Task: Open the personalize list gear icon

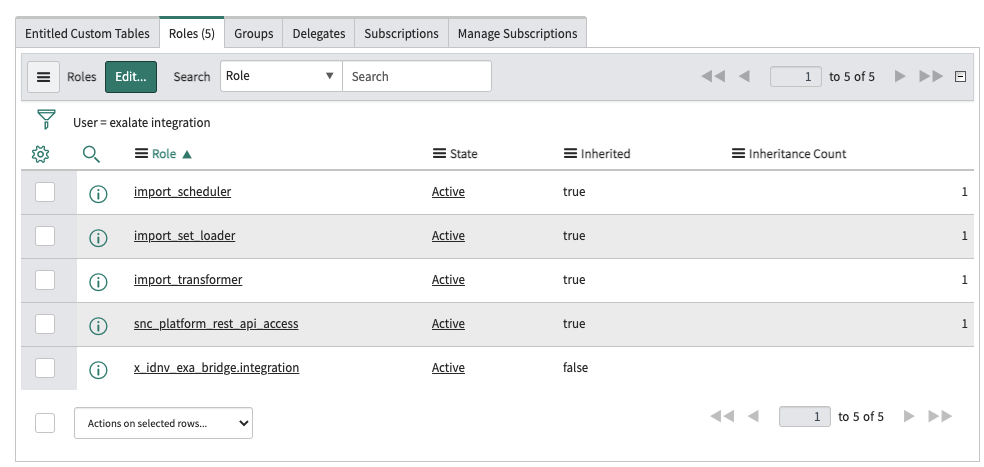Action: (40, 154)
